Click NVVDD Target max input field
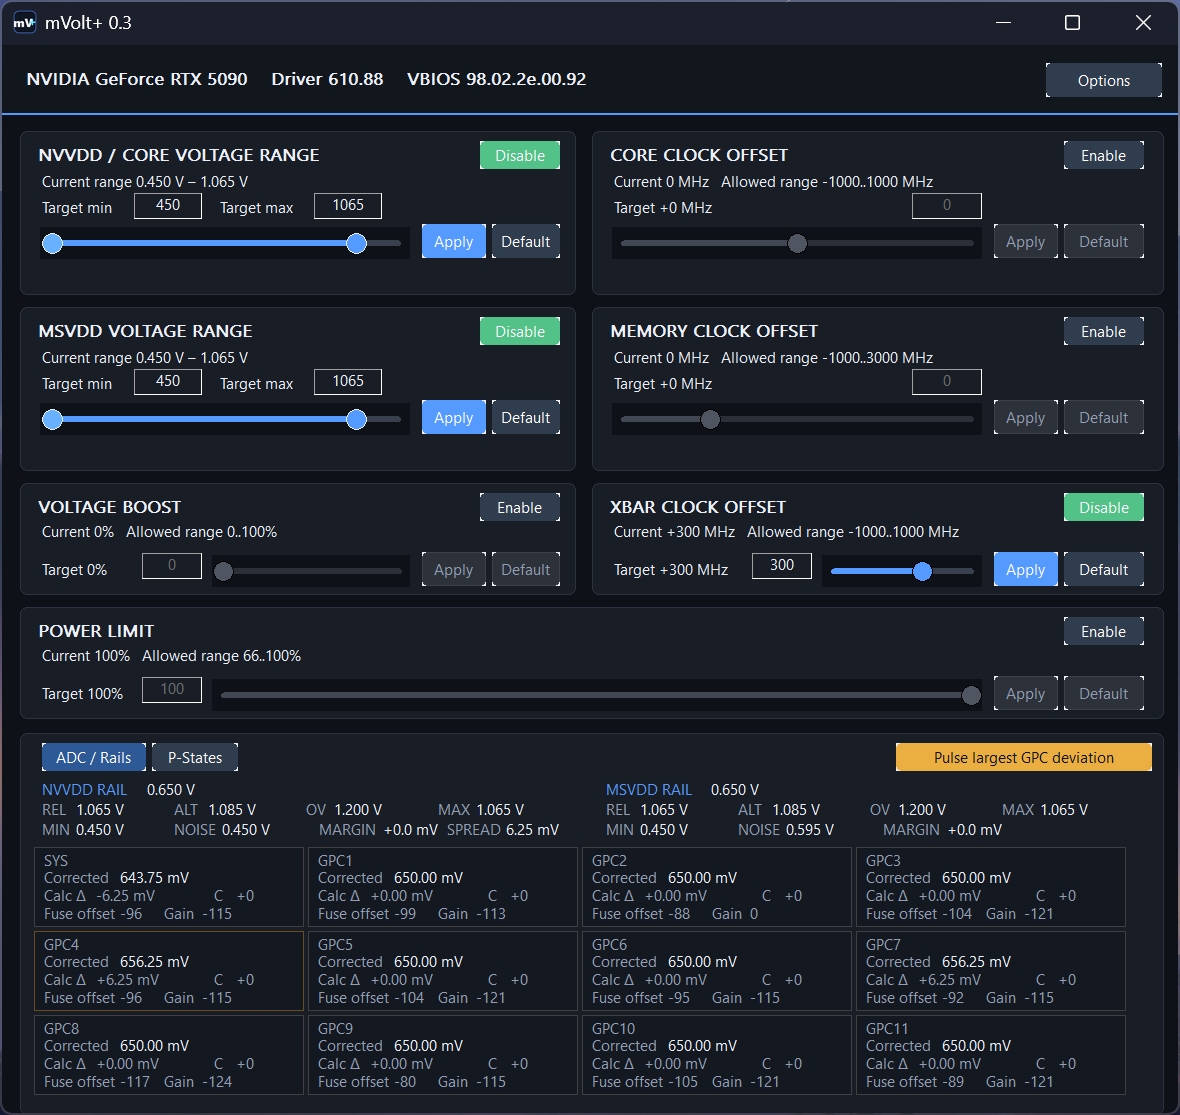 (x=348, y=205)
